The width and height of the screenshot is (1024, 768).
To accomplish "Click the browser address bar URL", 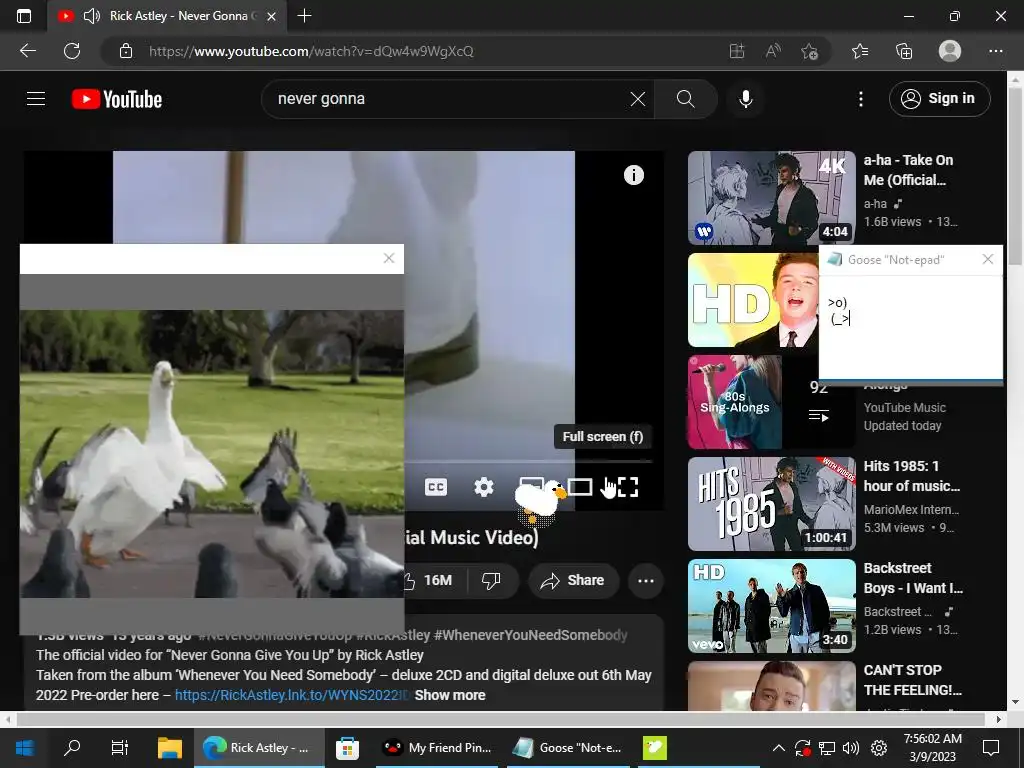I will (311, 52).
